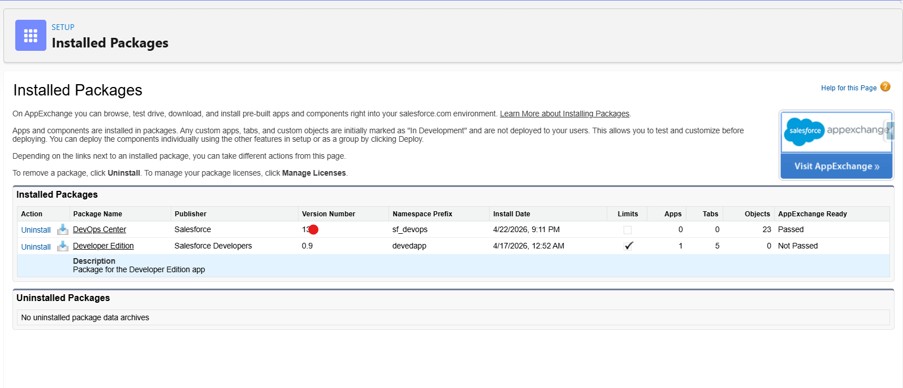The height and width of the screenshot is (388, 903).
Task: Click the Namespace Prefix column header
Action: [x=422, y=214]
